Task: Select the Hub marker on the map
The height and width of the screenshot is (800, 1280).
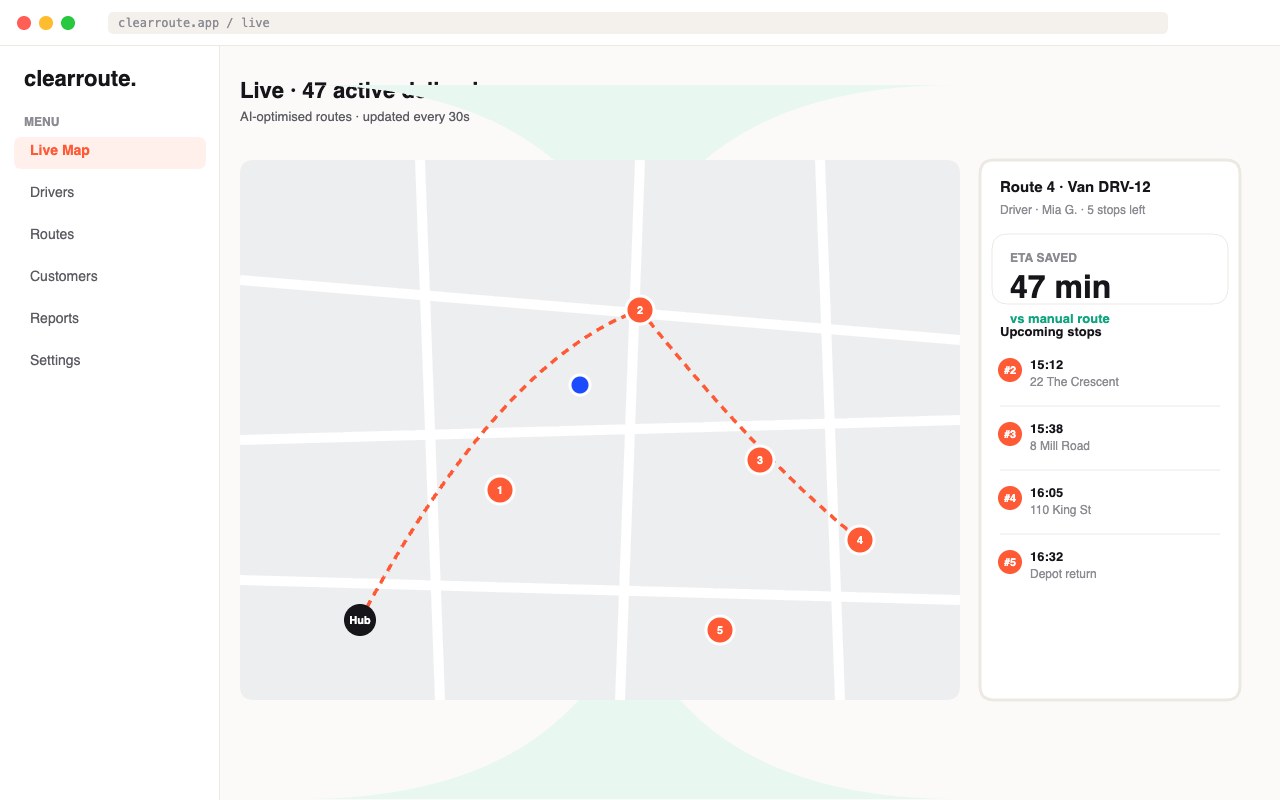Action: [360, 620]
